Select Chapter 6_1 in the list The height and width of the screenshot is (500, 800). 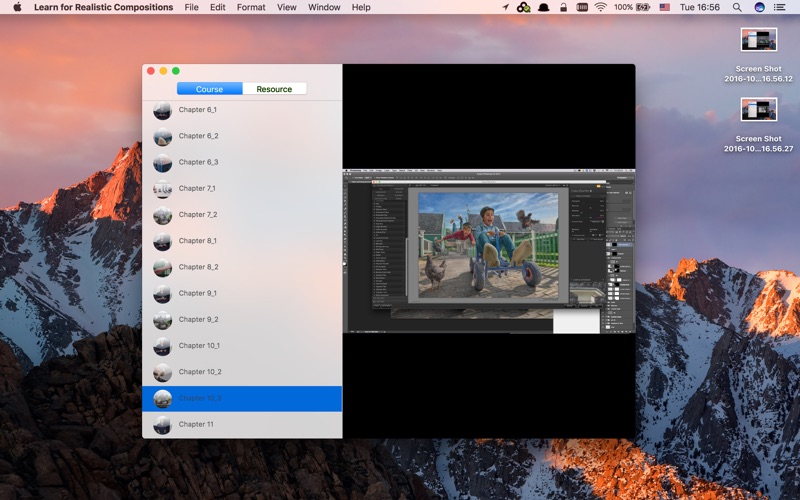click(242, 110)
